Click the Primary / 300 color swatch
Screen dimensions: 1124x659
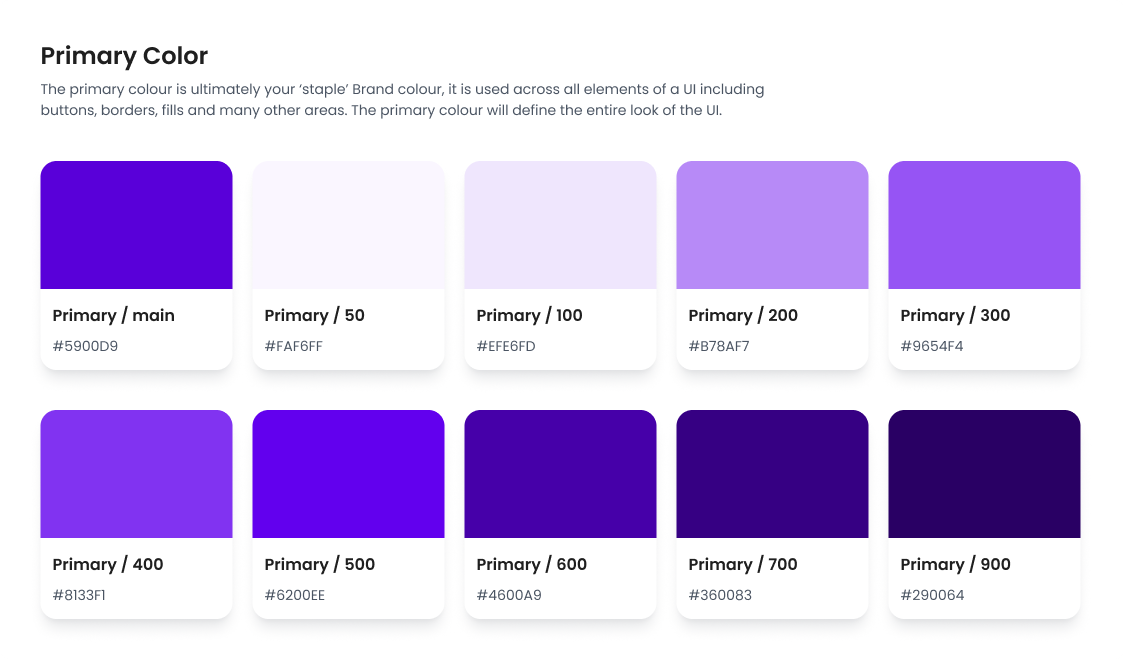coord(984,225)
